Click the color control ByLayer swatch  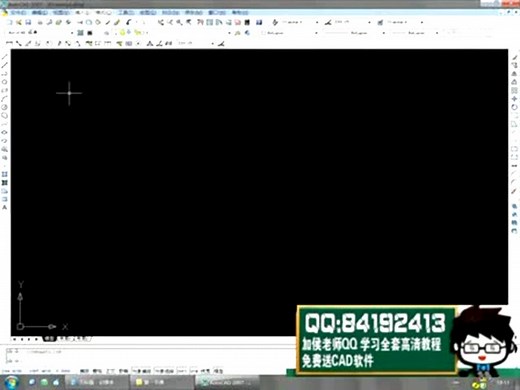[263, 33]
